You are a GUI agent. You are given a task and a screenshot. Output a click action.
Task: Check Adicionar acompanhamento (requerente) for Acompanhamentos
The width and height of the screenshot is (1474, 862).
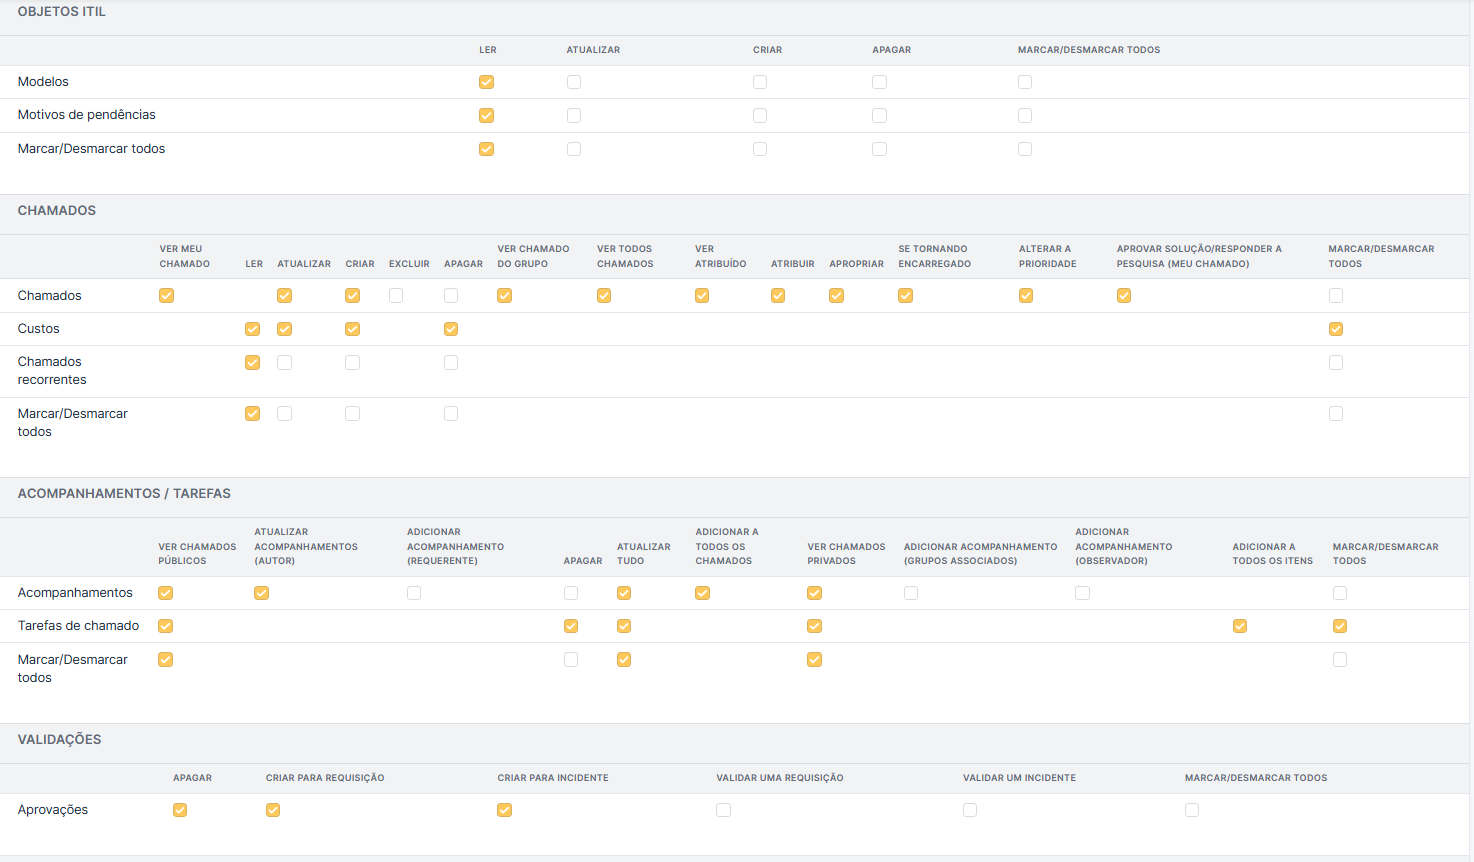click(414, 593)
